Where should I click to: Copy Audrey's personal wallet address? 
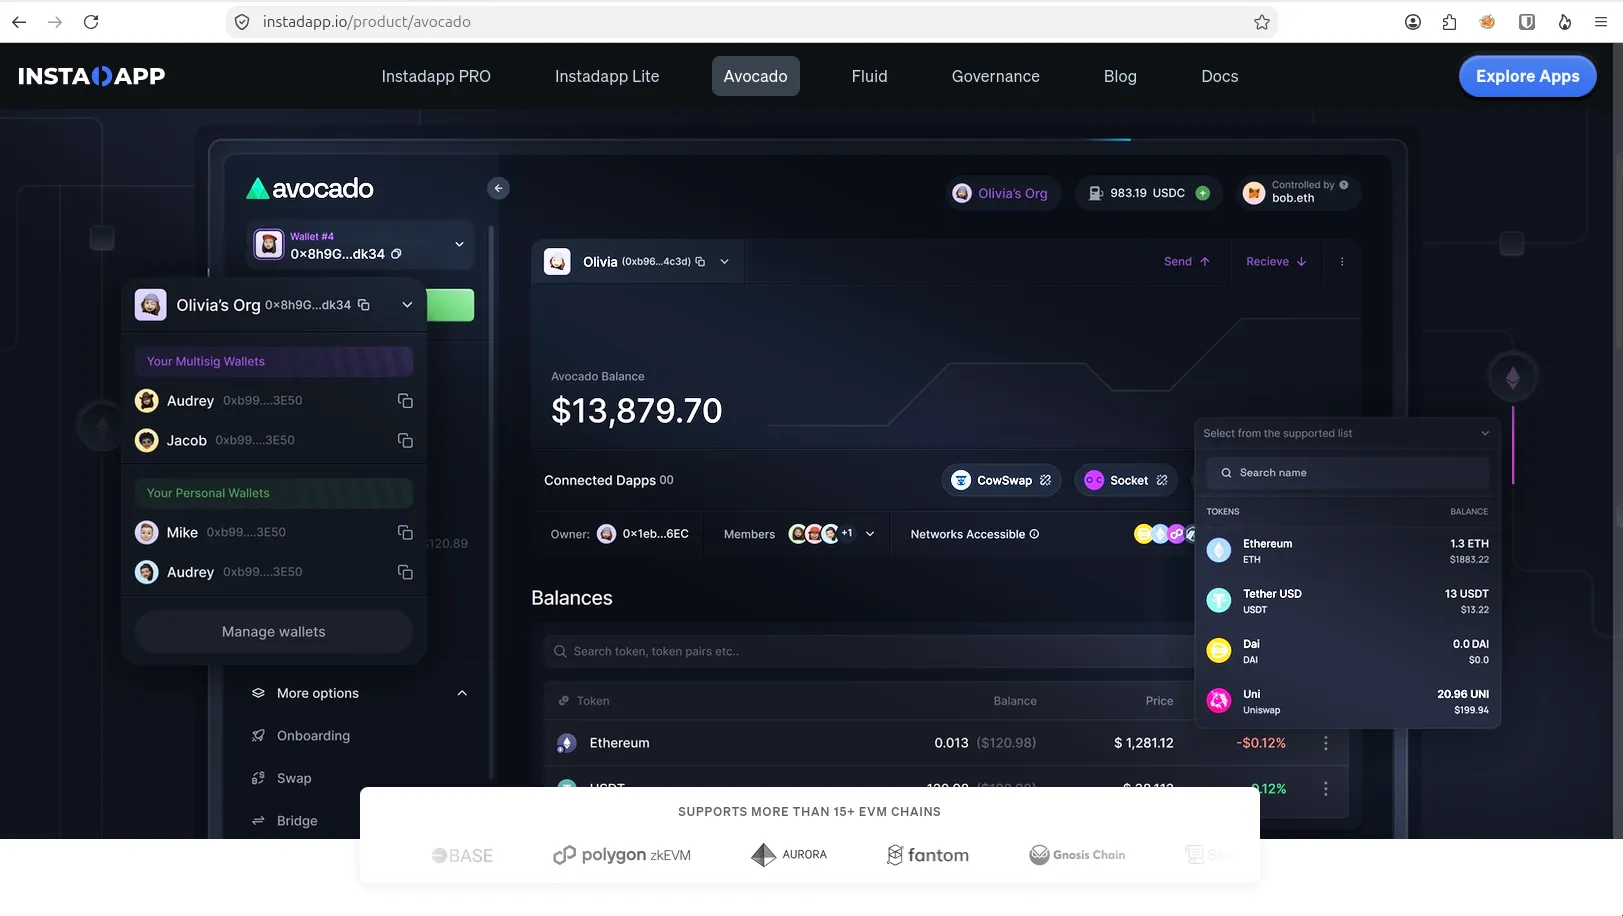405,573
